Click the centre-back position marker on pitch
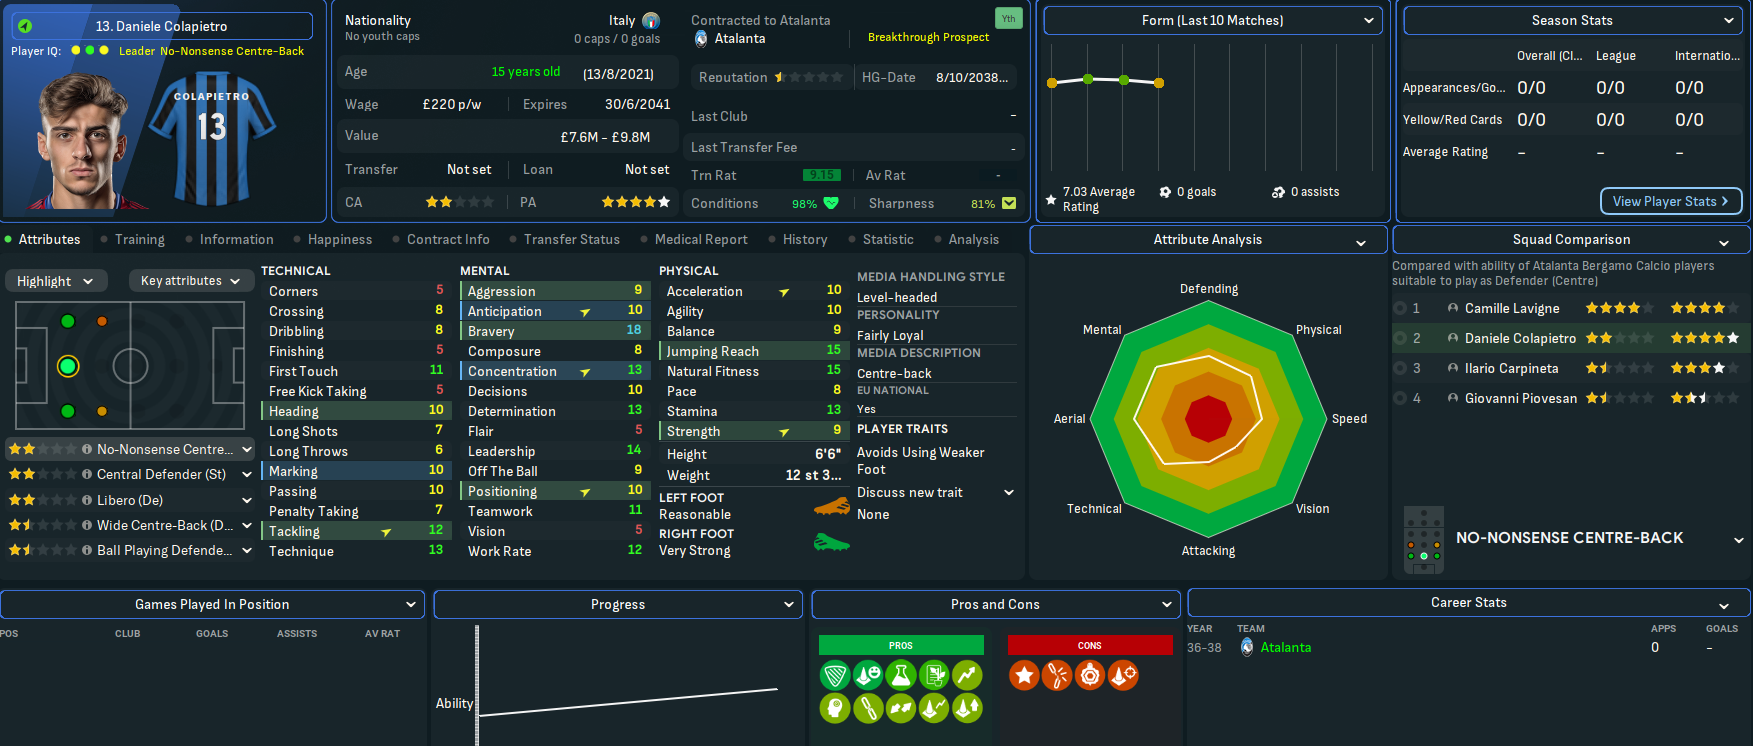The width and height of the screenshot is (1753, 746). coord(68,366)
